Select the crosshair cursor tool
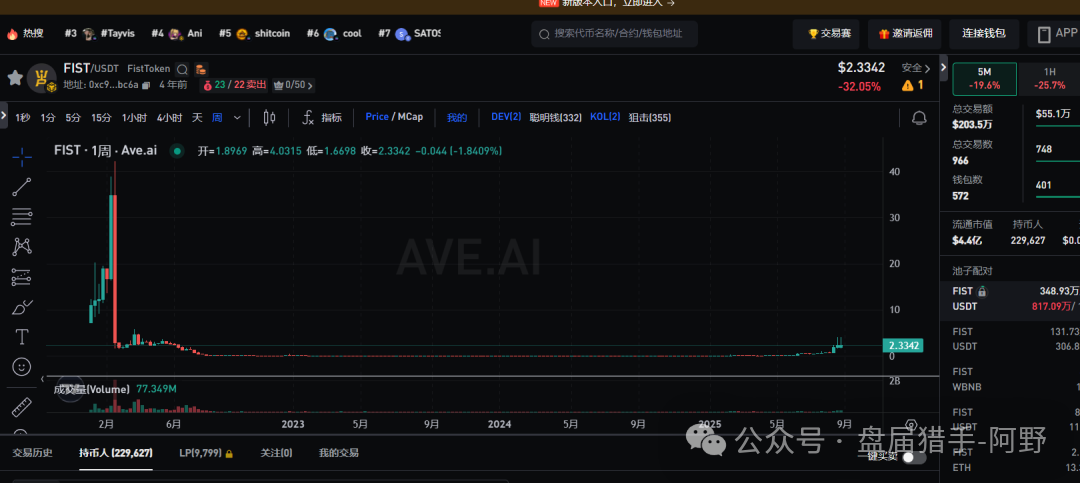Screen dimensions: 1080x483 [21, 156]
